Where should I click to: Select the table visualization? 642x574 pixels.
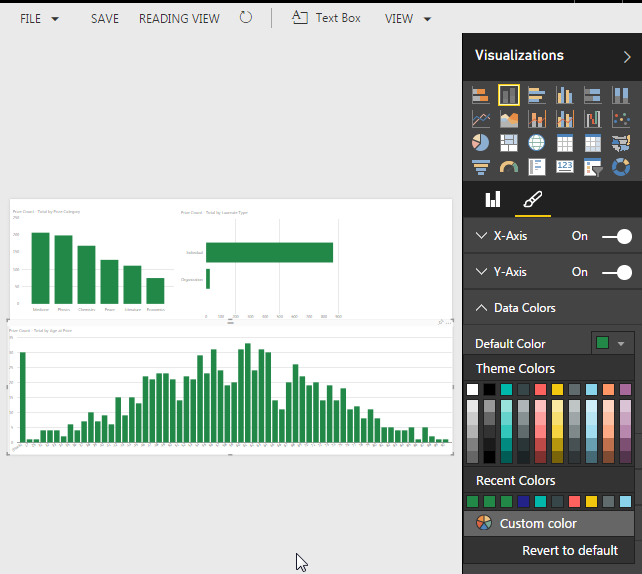pos(565,143)
